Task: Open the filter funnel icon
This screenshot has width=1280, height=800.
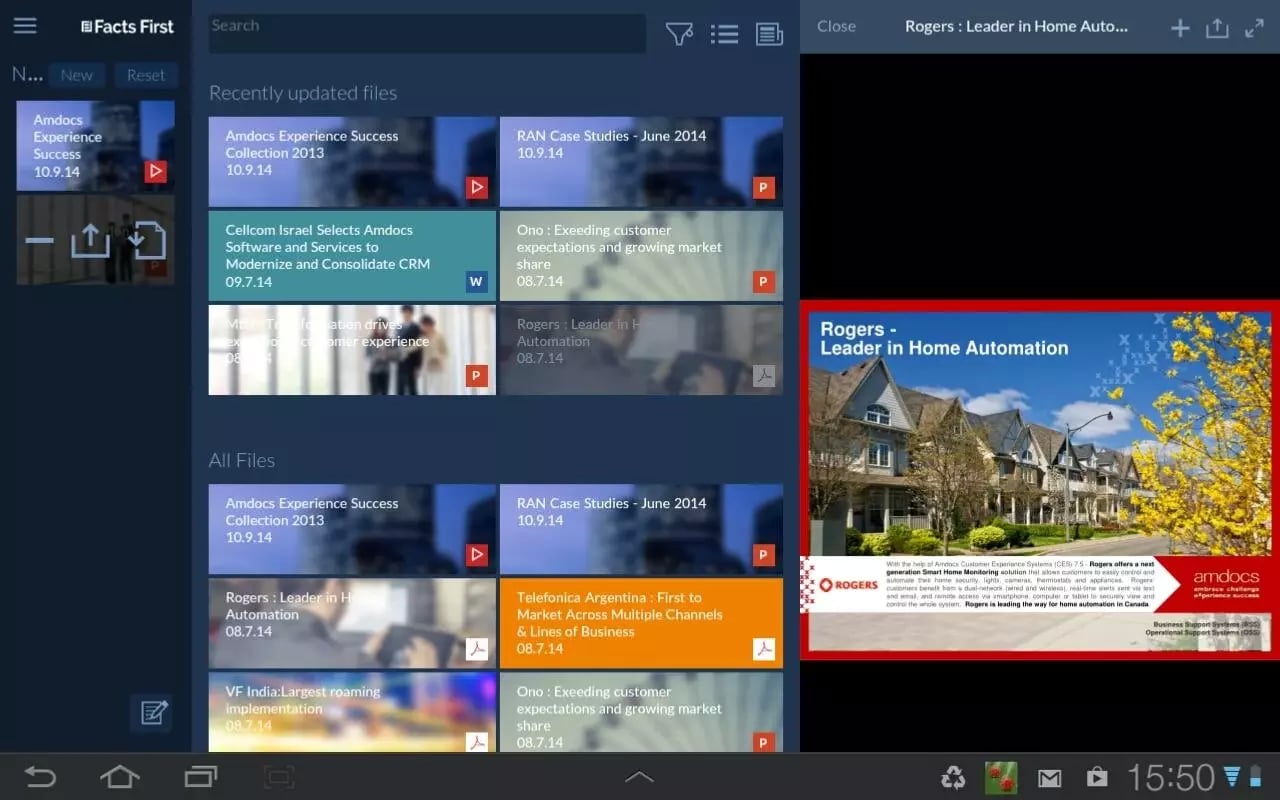Action: pyautogui.click(x=679, y=35)
